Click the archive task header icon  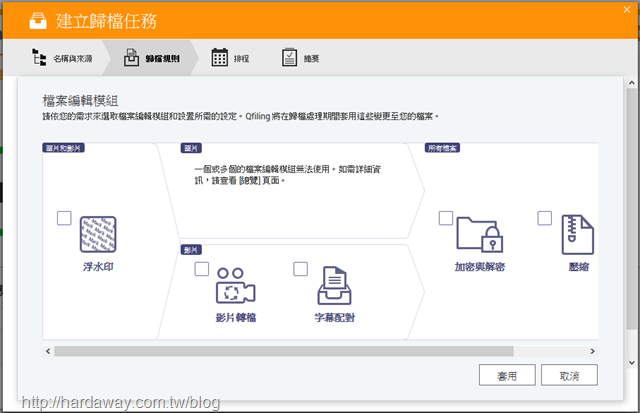pyautogui.click(x=38, y=20)
